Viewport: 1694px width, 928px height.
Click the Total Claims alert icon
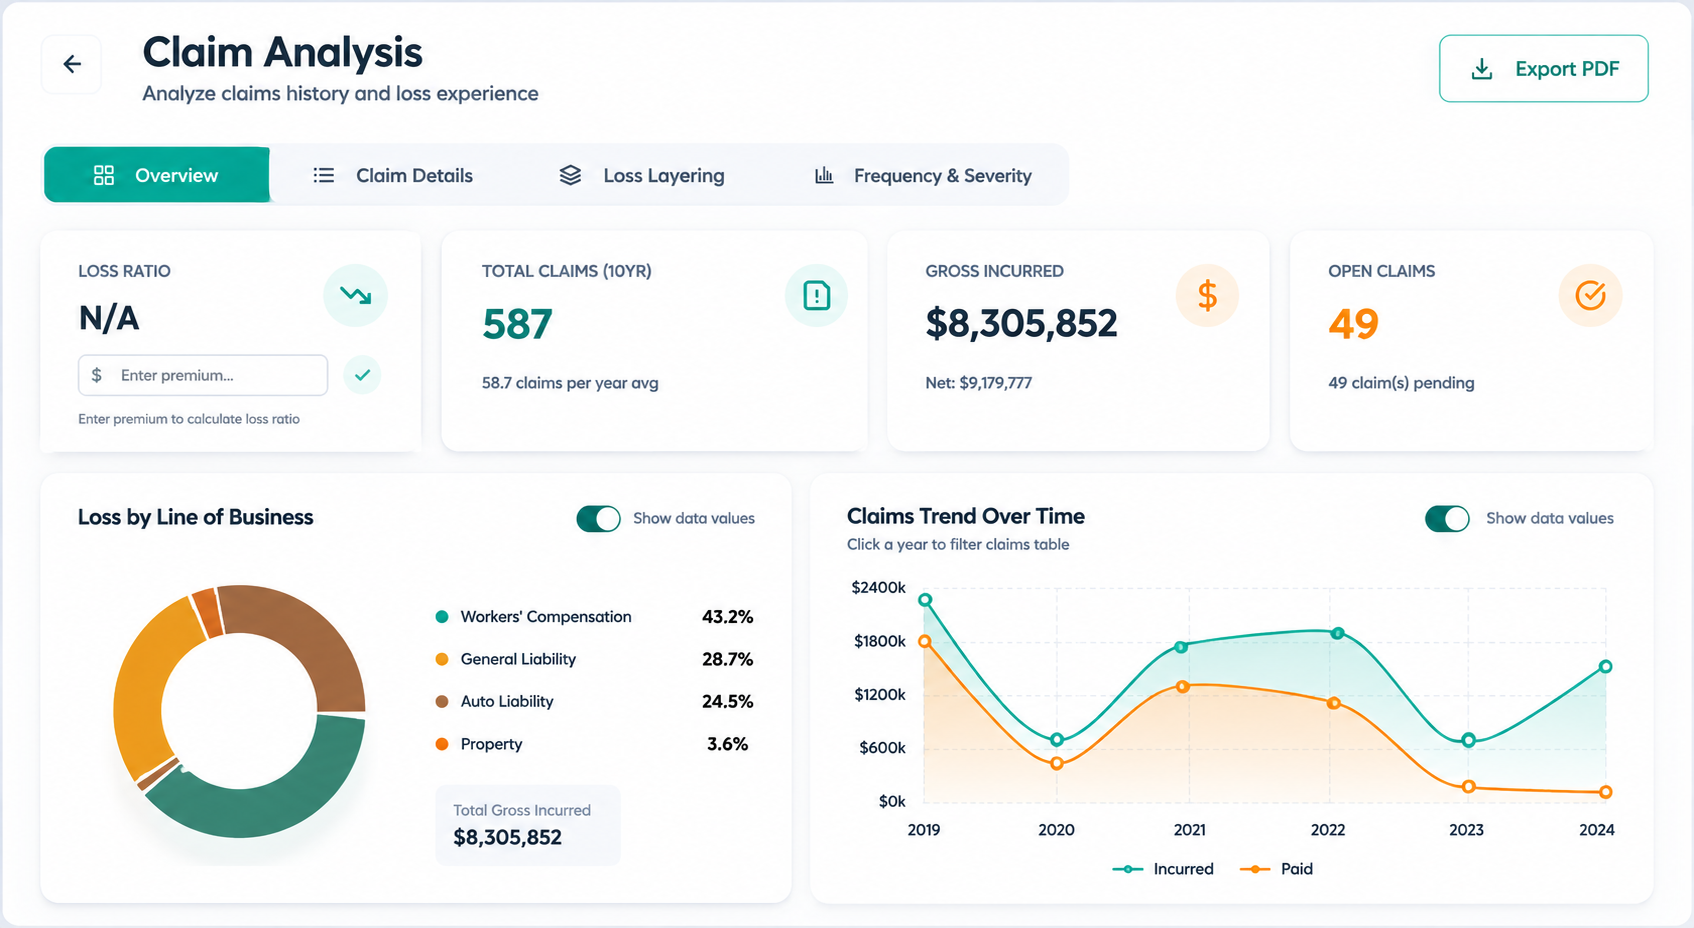click(x=817, y=295)
